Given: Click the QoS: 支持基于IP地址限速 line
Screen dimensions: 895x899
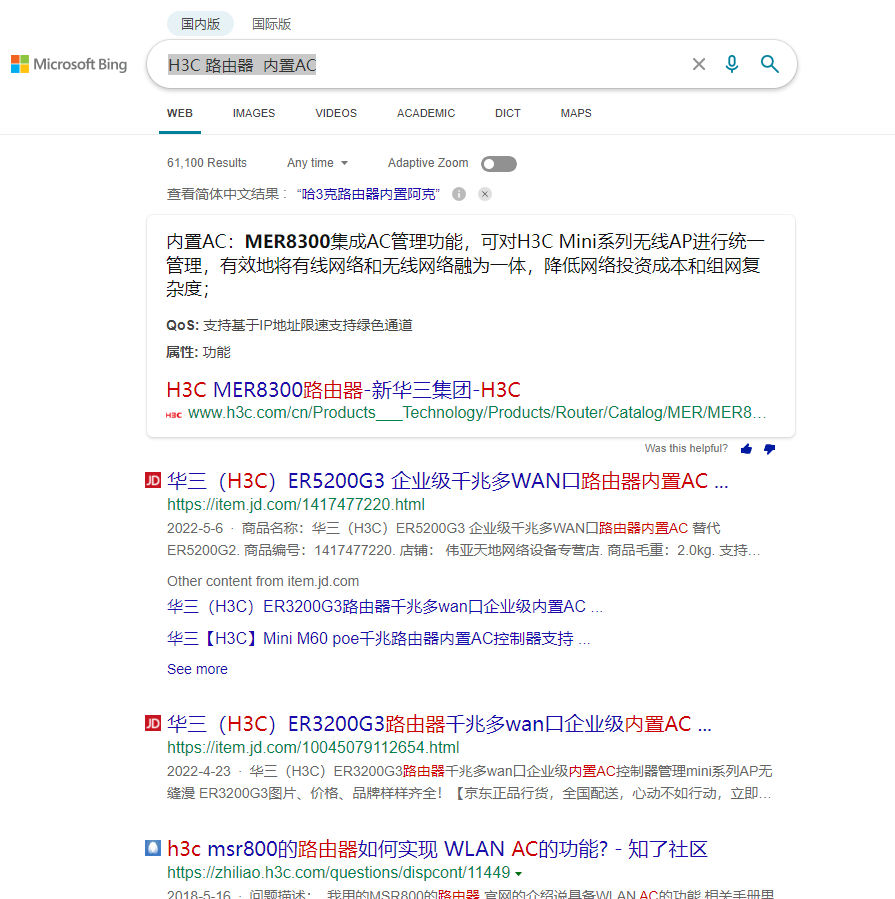Looking at the screenshot, I should (x=290, y=326).
